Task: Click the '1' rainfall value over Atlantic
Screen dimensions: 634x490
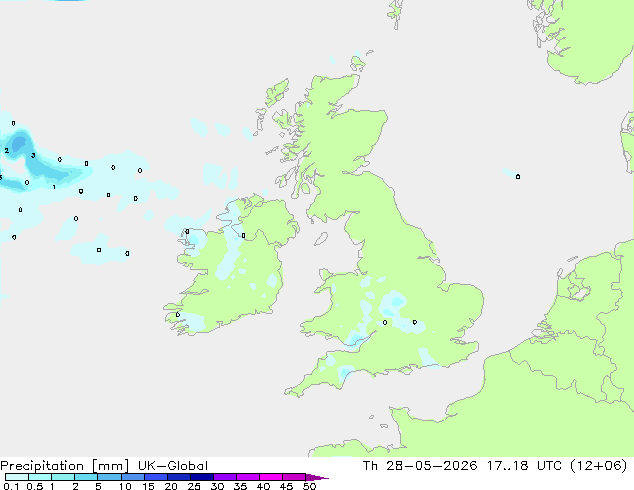Action: click(54, 187)
